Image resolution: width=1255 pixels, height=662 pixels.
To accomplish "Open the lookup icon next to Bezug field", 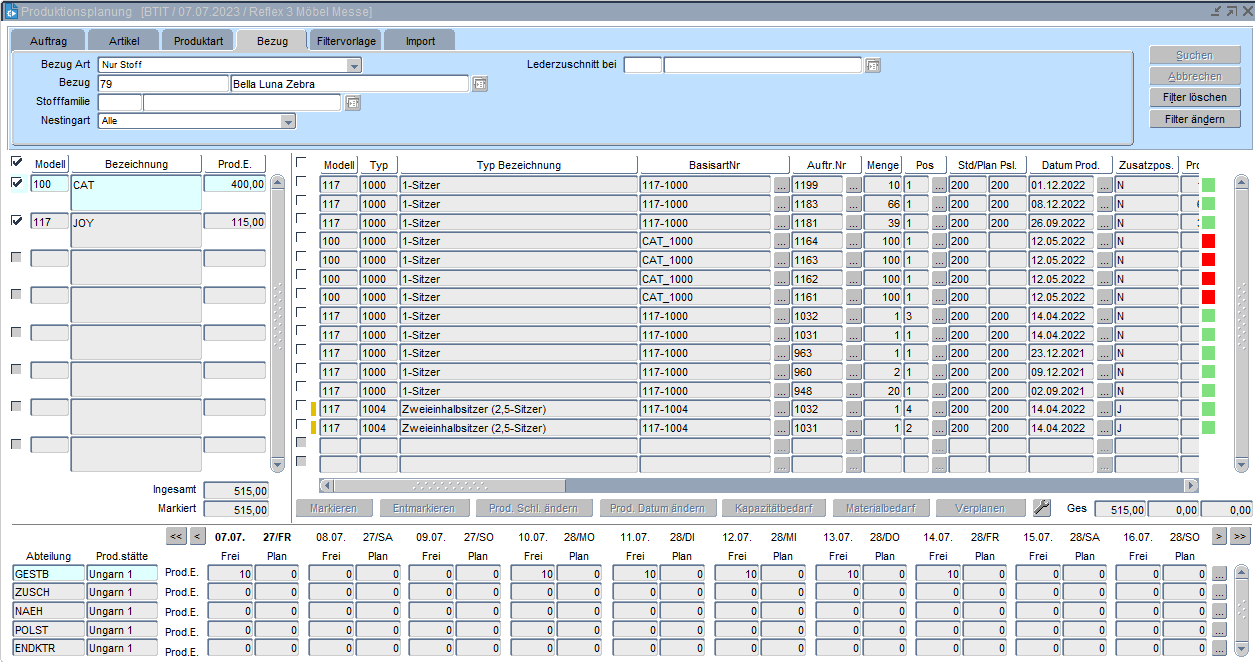I will point(480,84).
